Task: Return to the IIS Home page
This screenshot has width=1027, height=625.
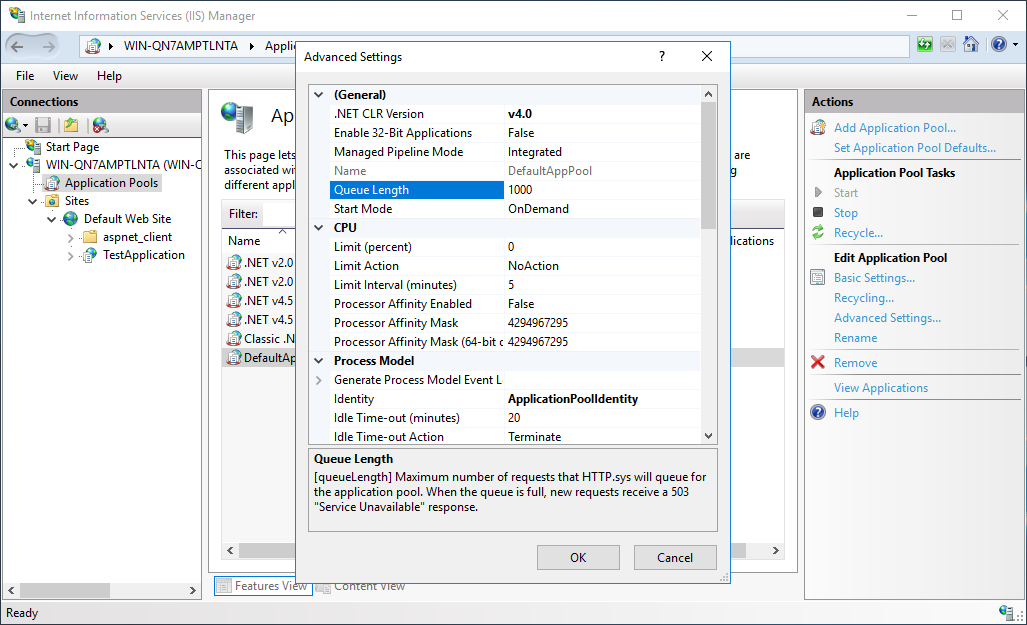Action: click(x=971, y=46)
